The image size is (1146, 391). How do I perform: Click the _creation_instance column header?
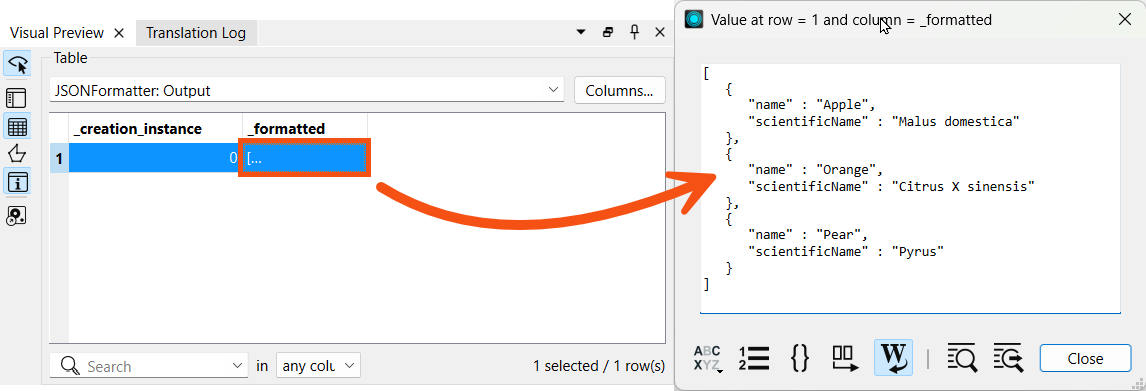[x=156, y=129]
